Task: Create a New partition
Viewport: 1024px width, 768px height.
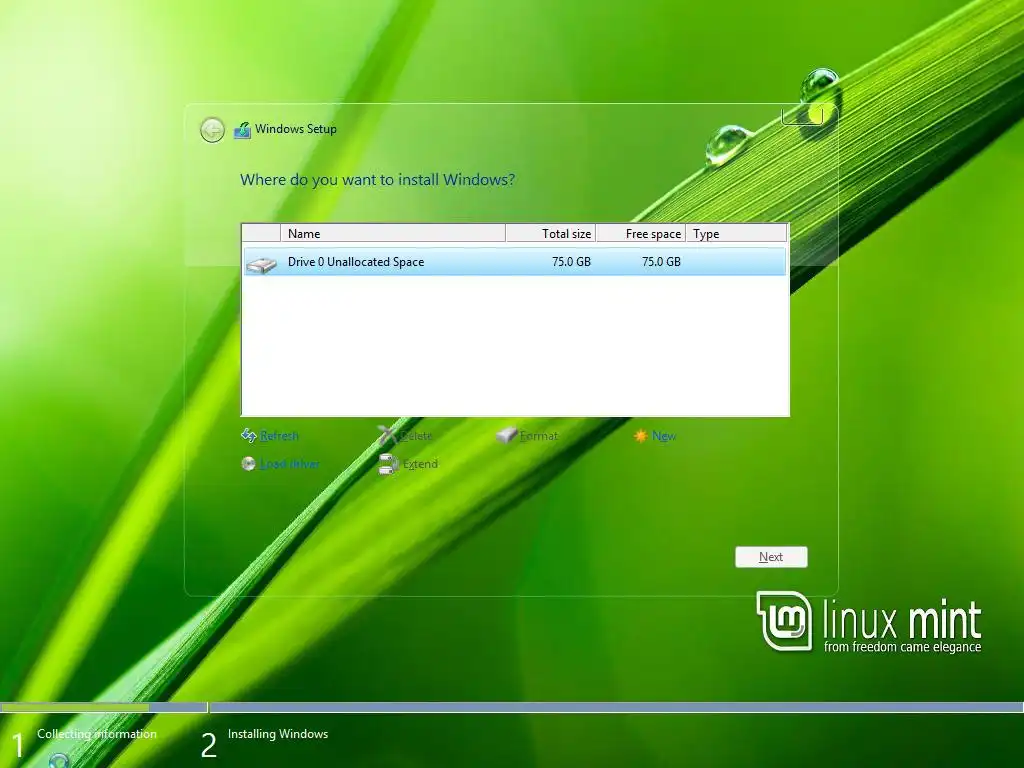Action: (x=664, y=436)
